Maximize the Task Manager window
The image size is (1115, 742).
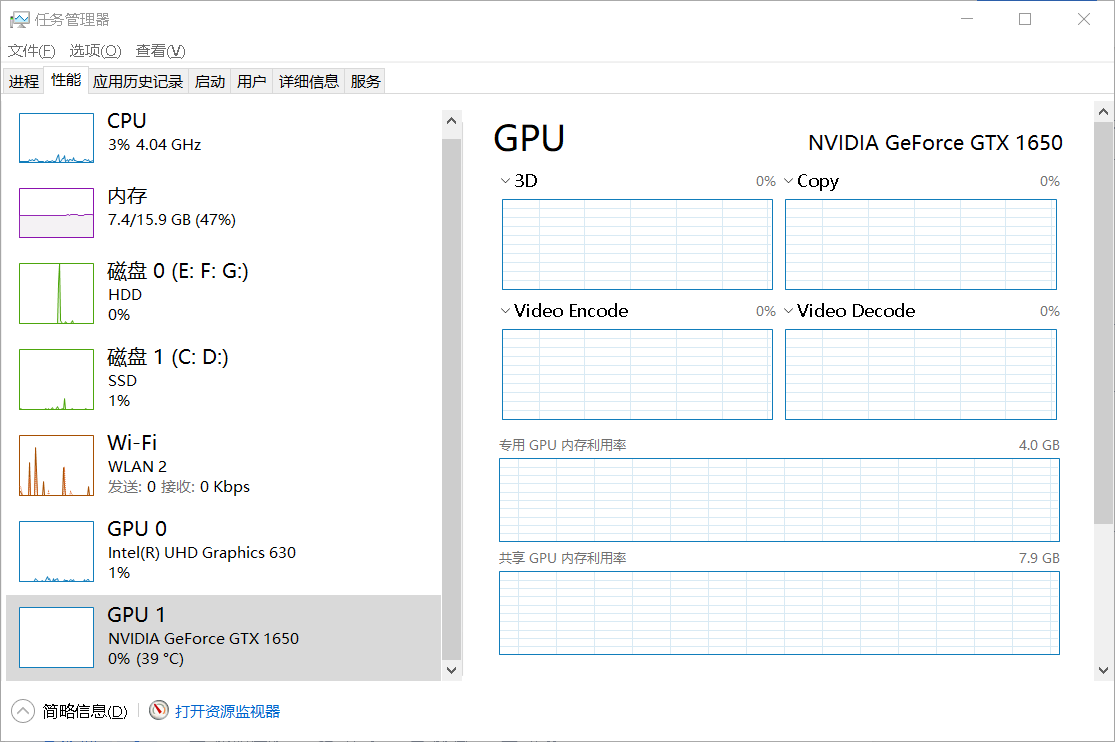1025,19
